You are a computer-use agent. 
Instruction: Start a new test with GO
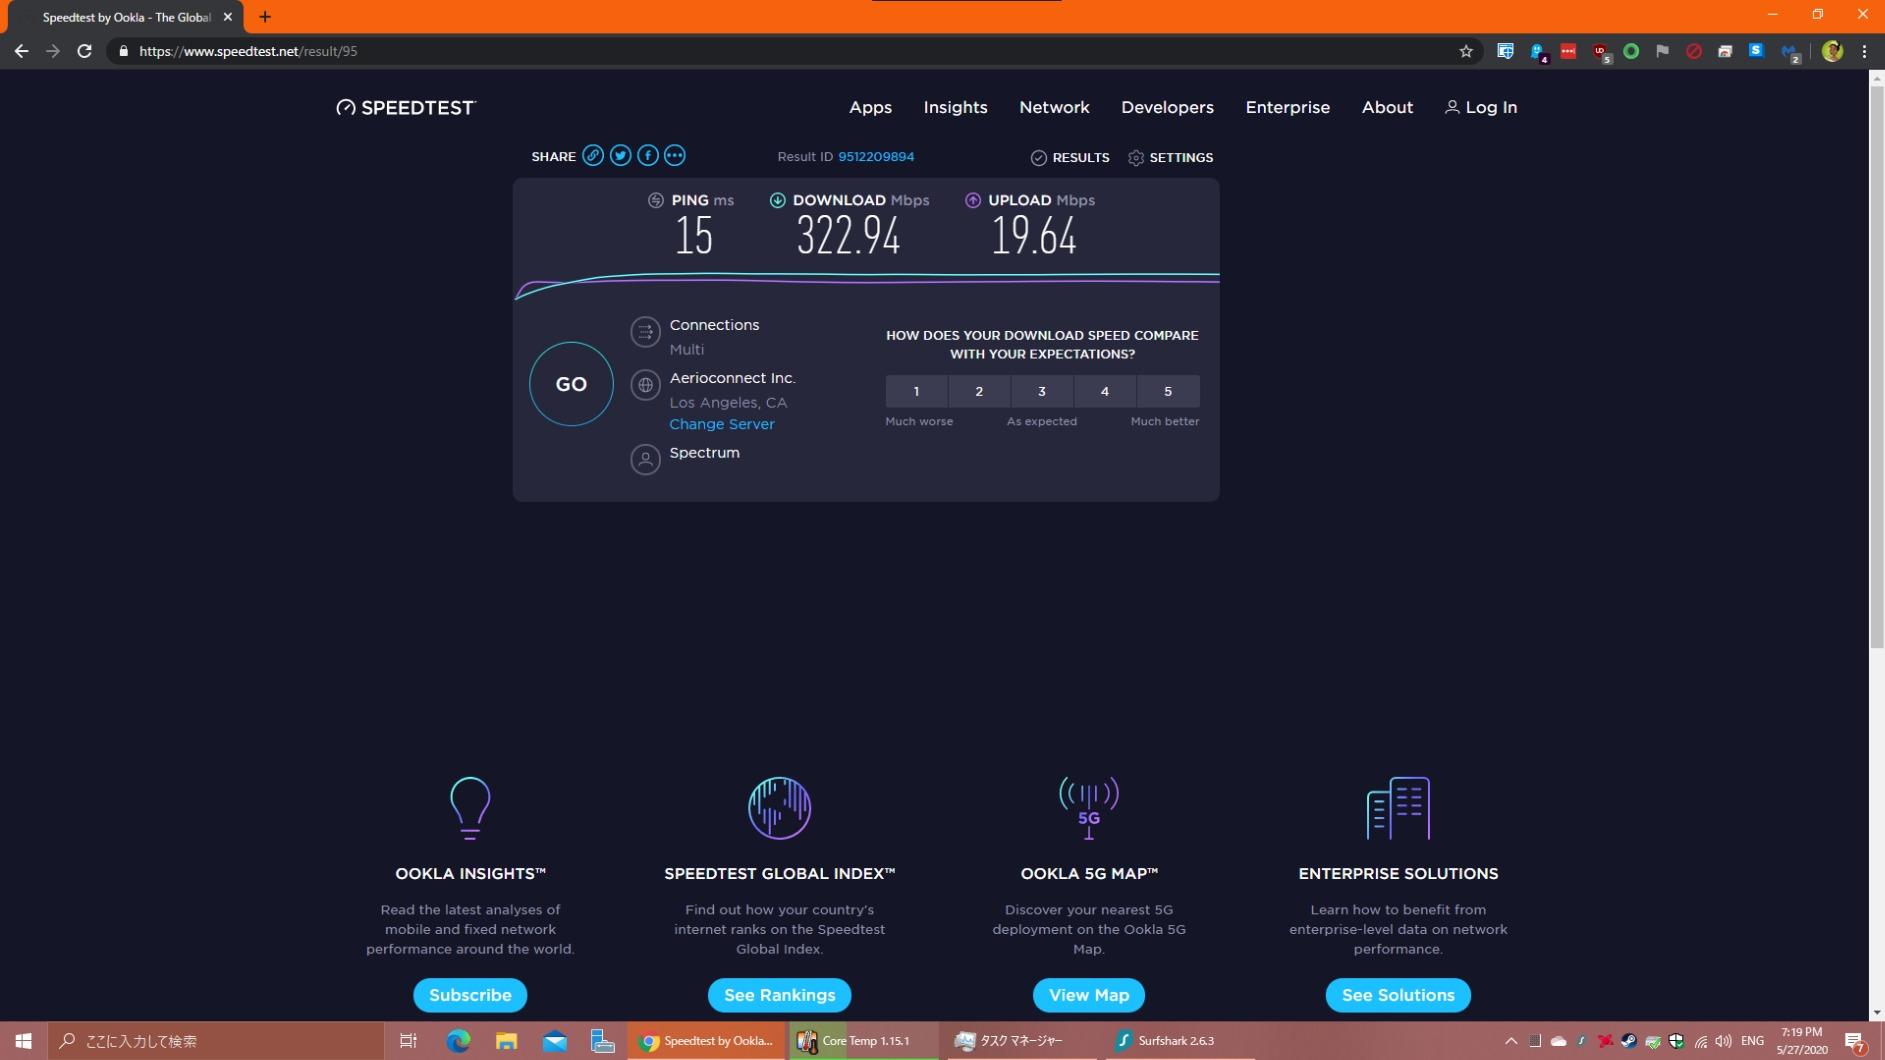[x=571, y=384]
